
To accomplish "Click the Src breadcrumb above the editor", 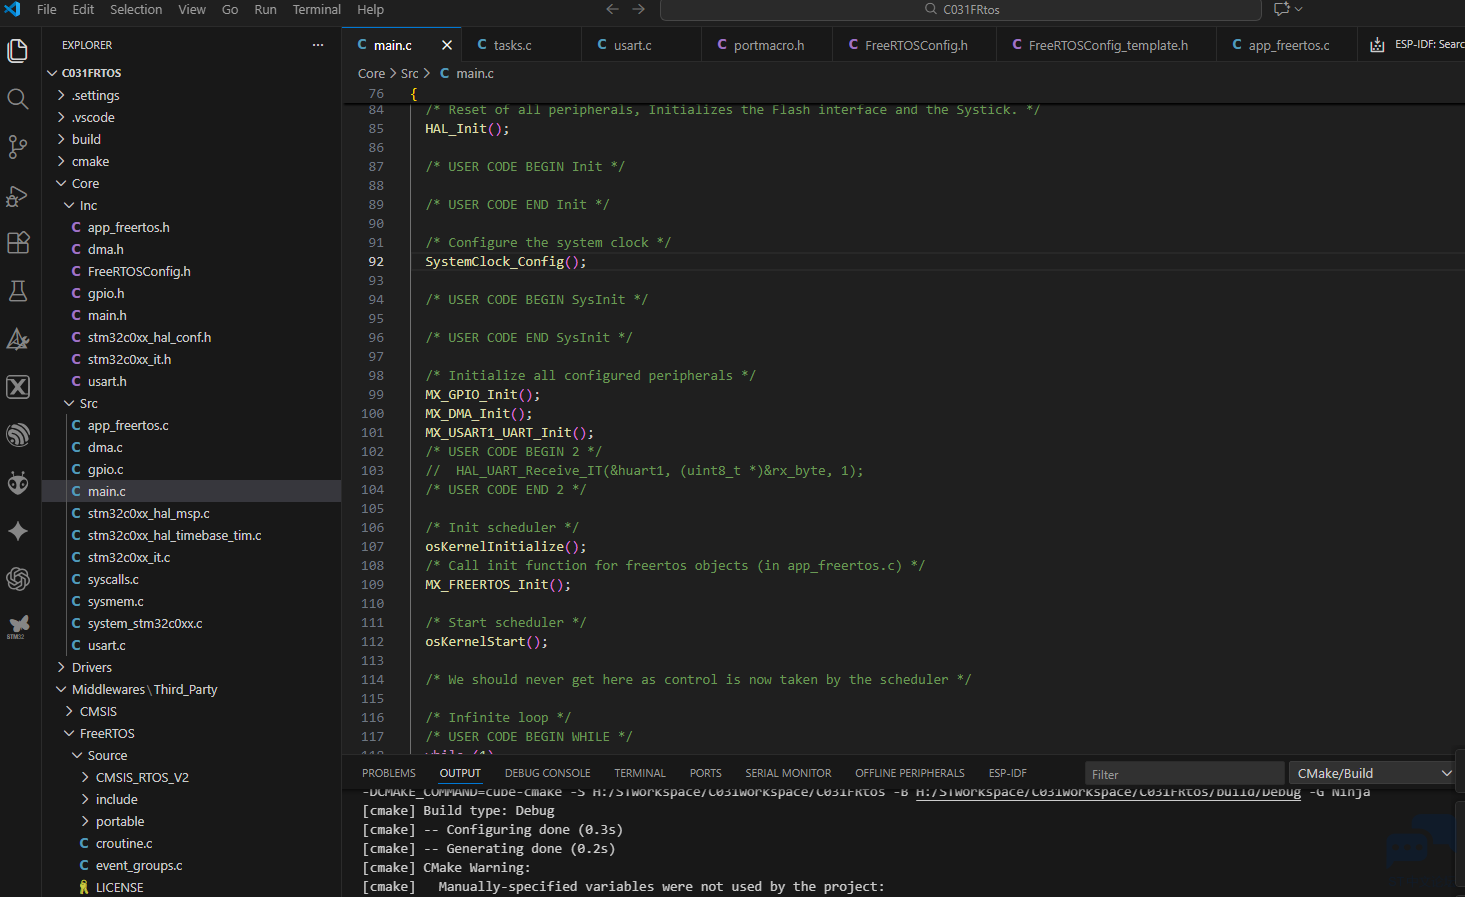I will coord(410,73).
